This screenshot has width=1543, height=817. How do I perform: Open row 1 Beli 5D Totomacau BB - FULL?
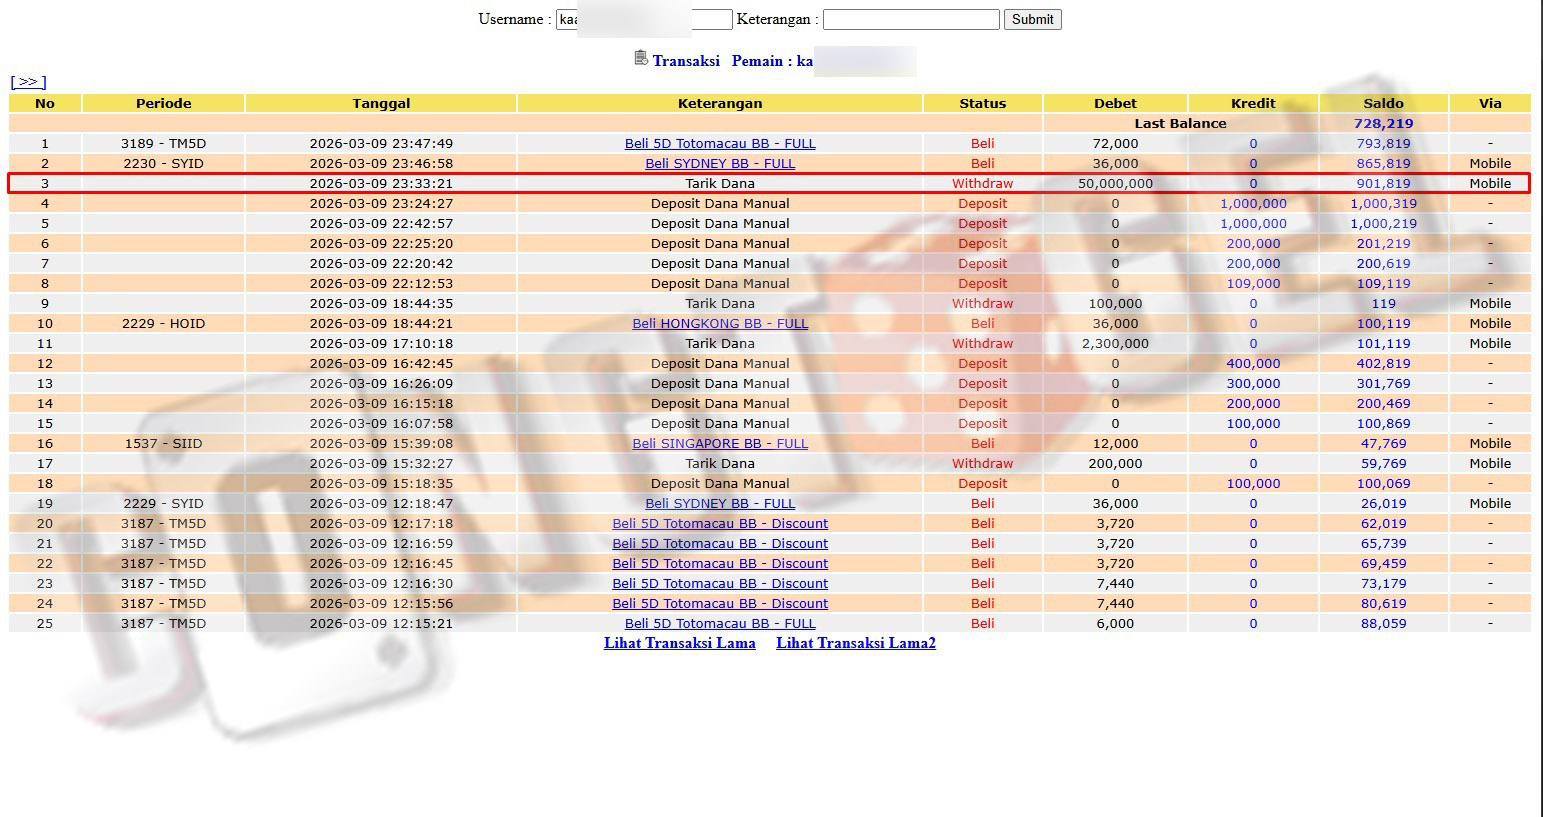[720, 144]
